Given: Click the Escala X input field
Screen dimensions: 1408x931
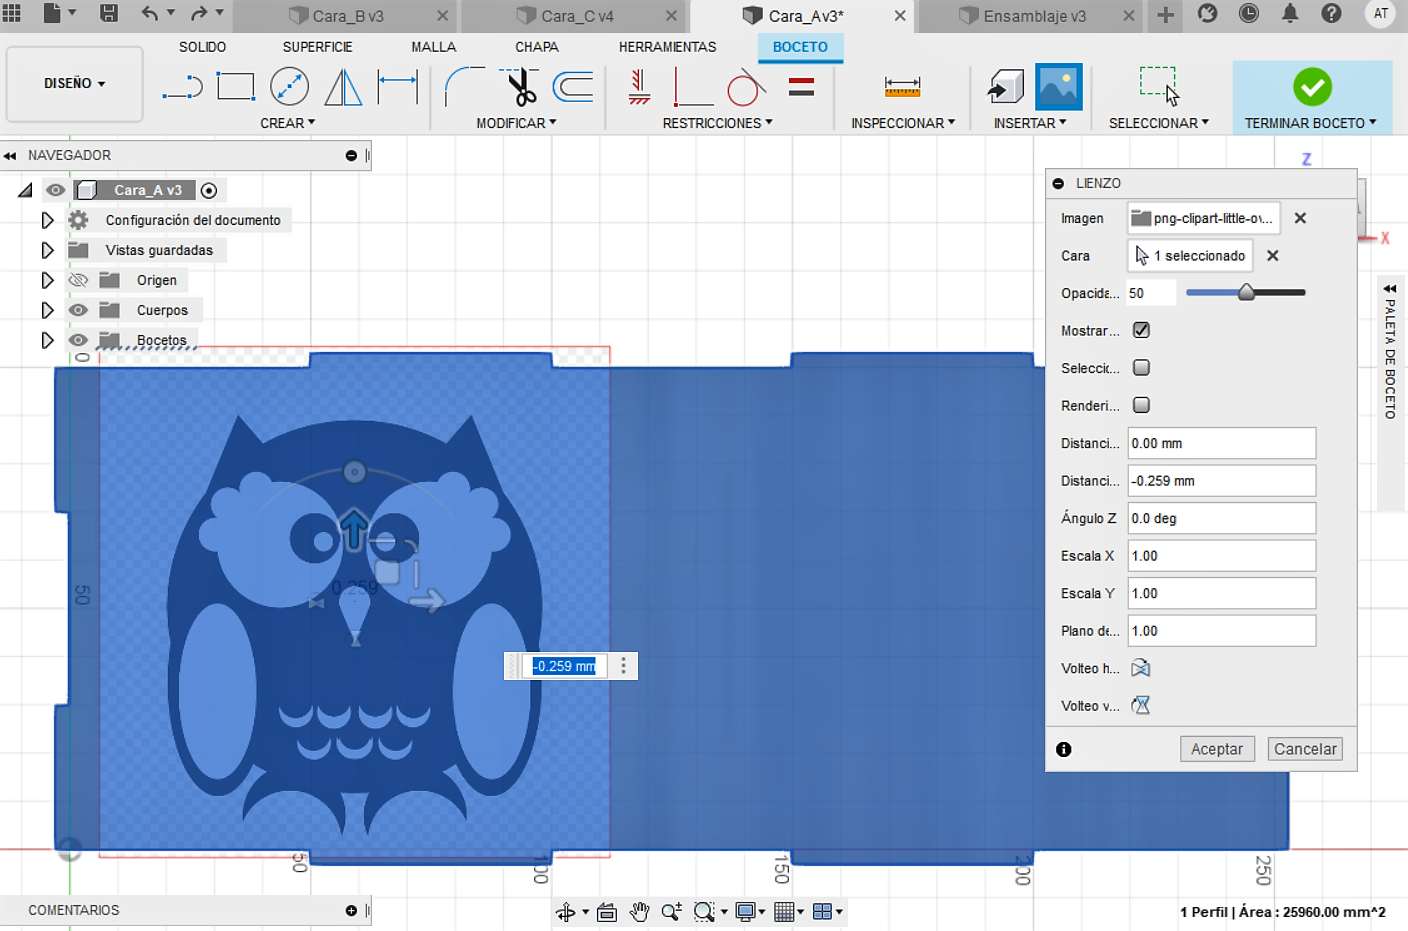Looking at the screenshot, I should pos(1221,556).
